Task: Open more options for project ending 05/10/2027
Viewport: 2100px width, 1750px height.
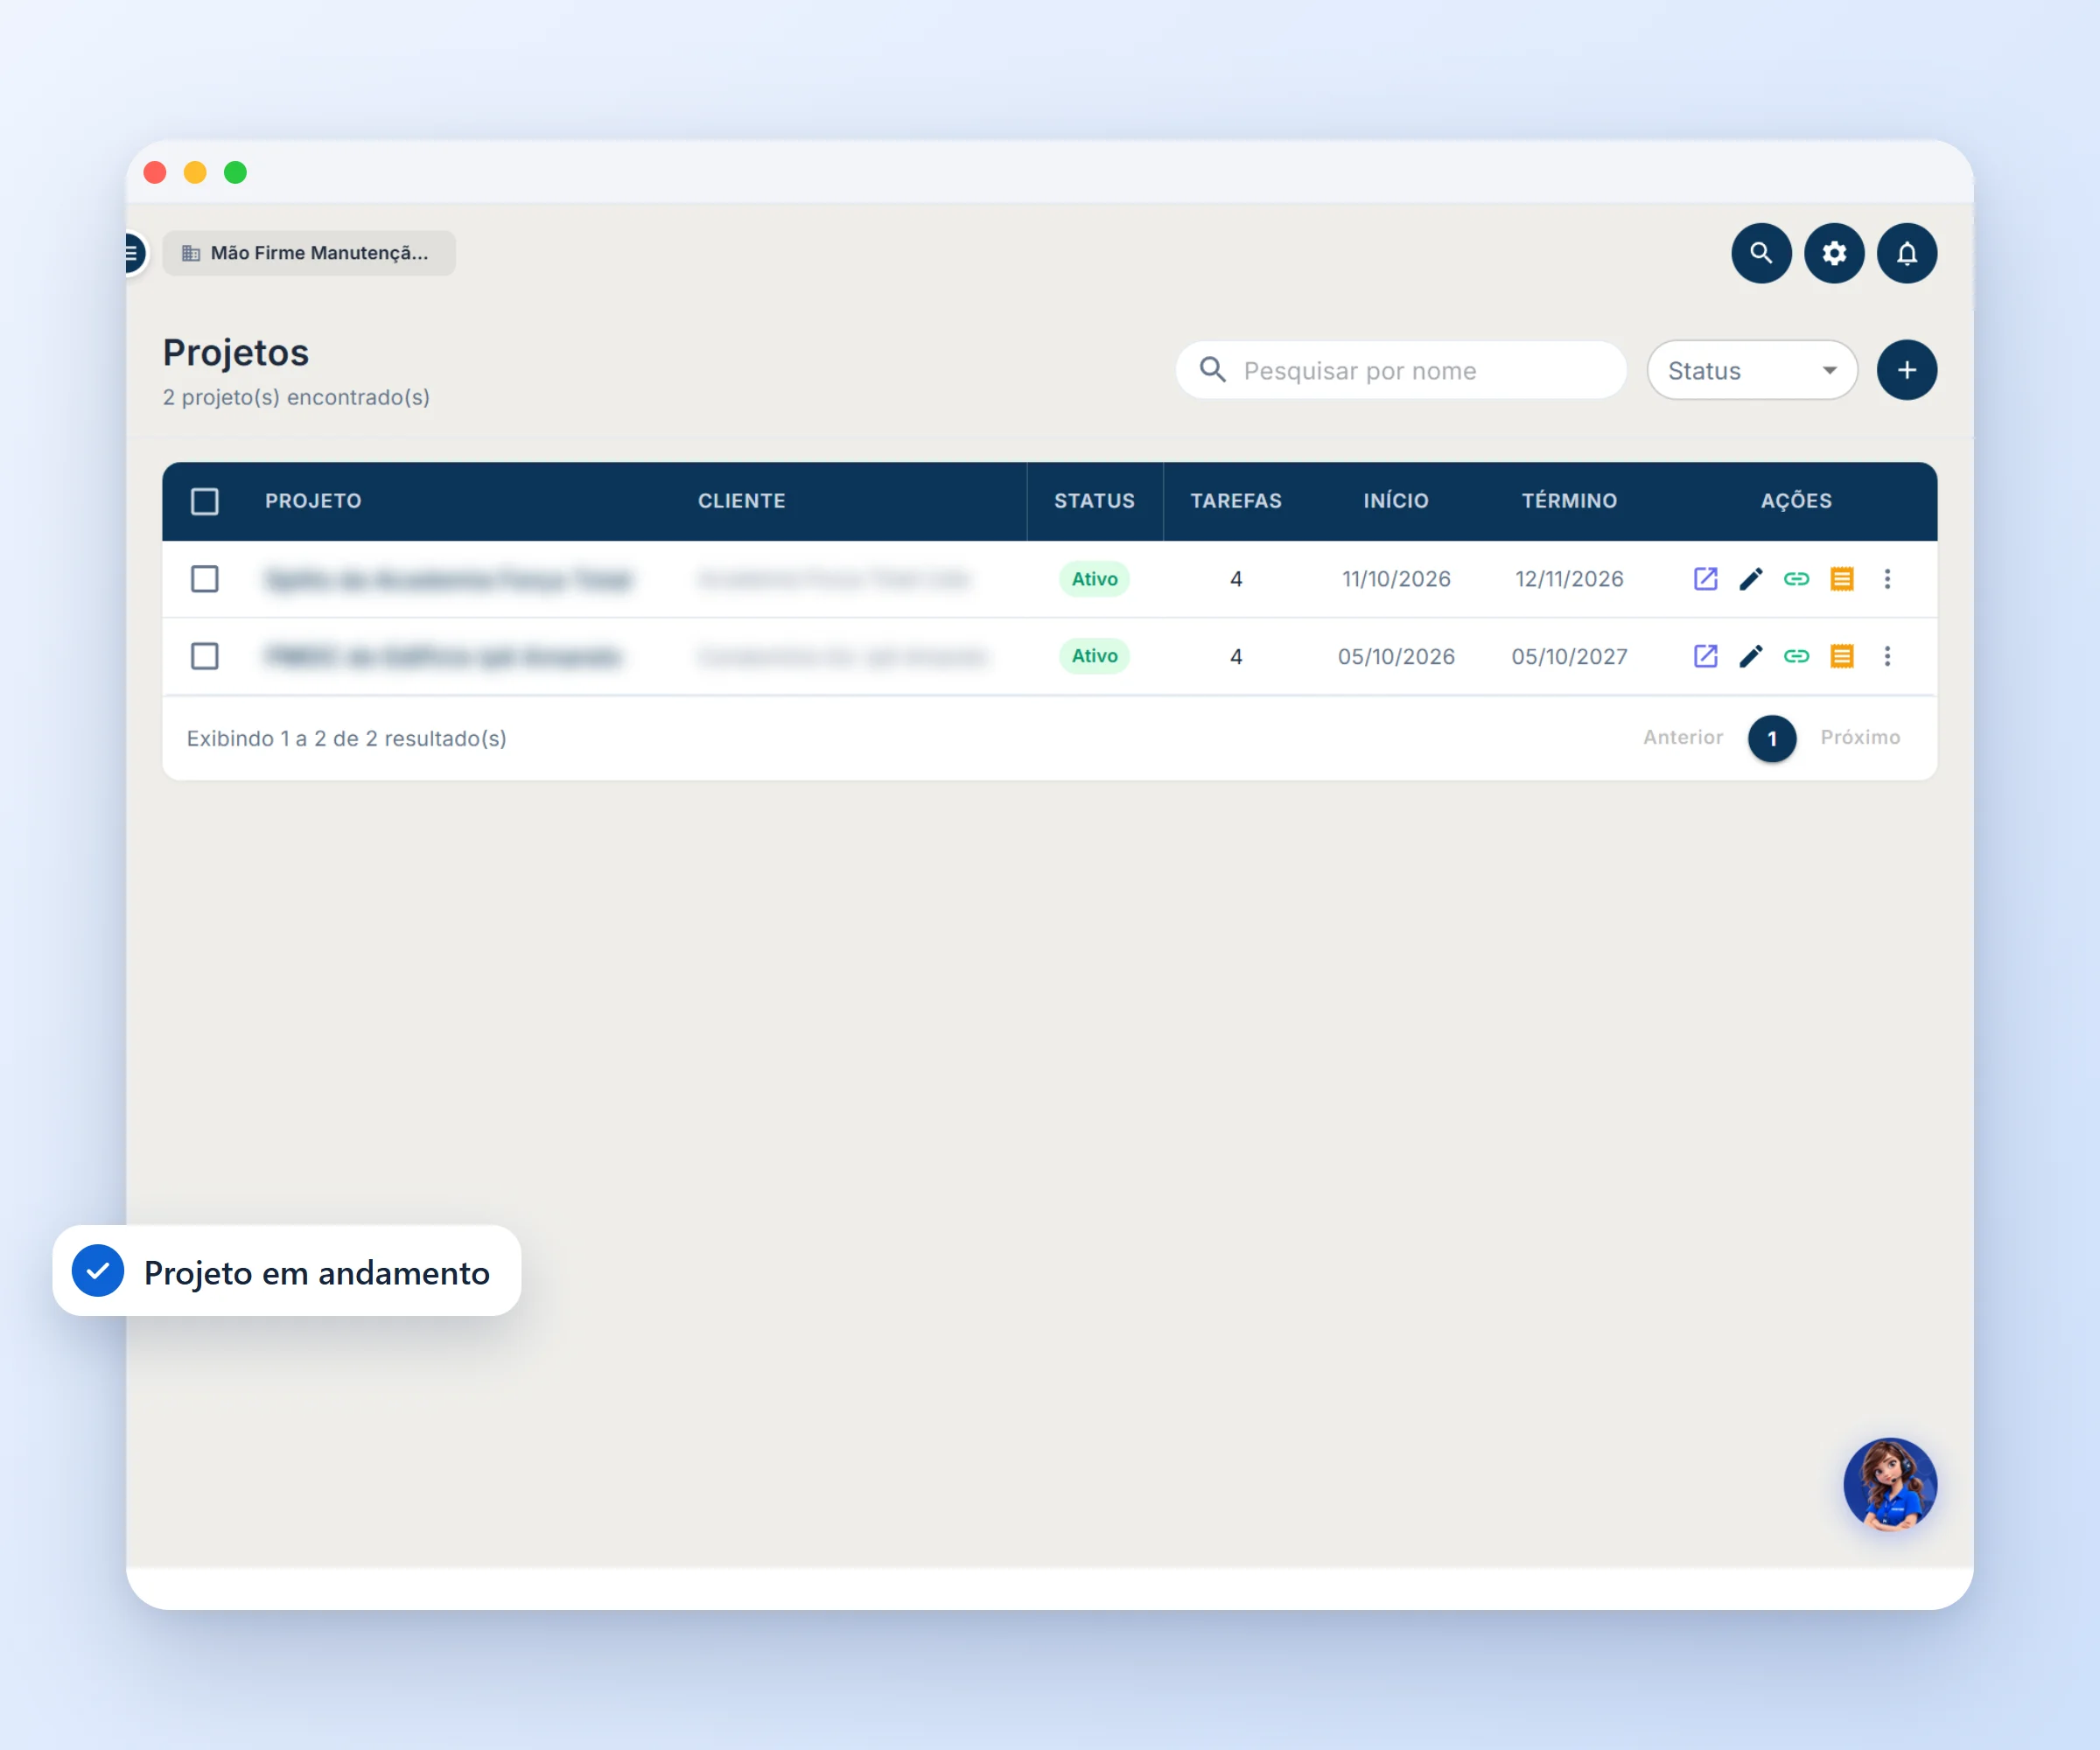Action: click(x=1887, y=656)
